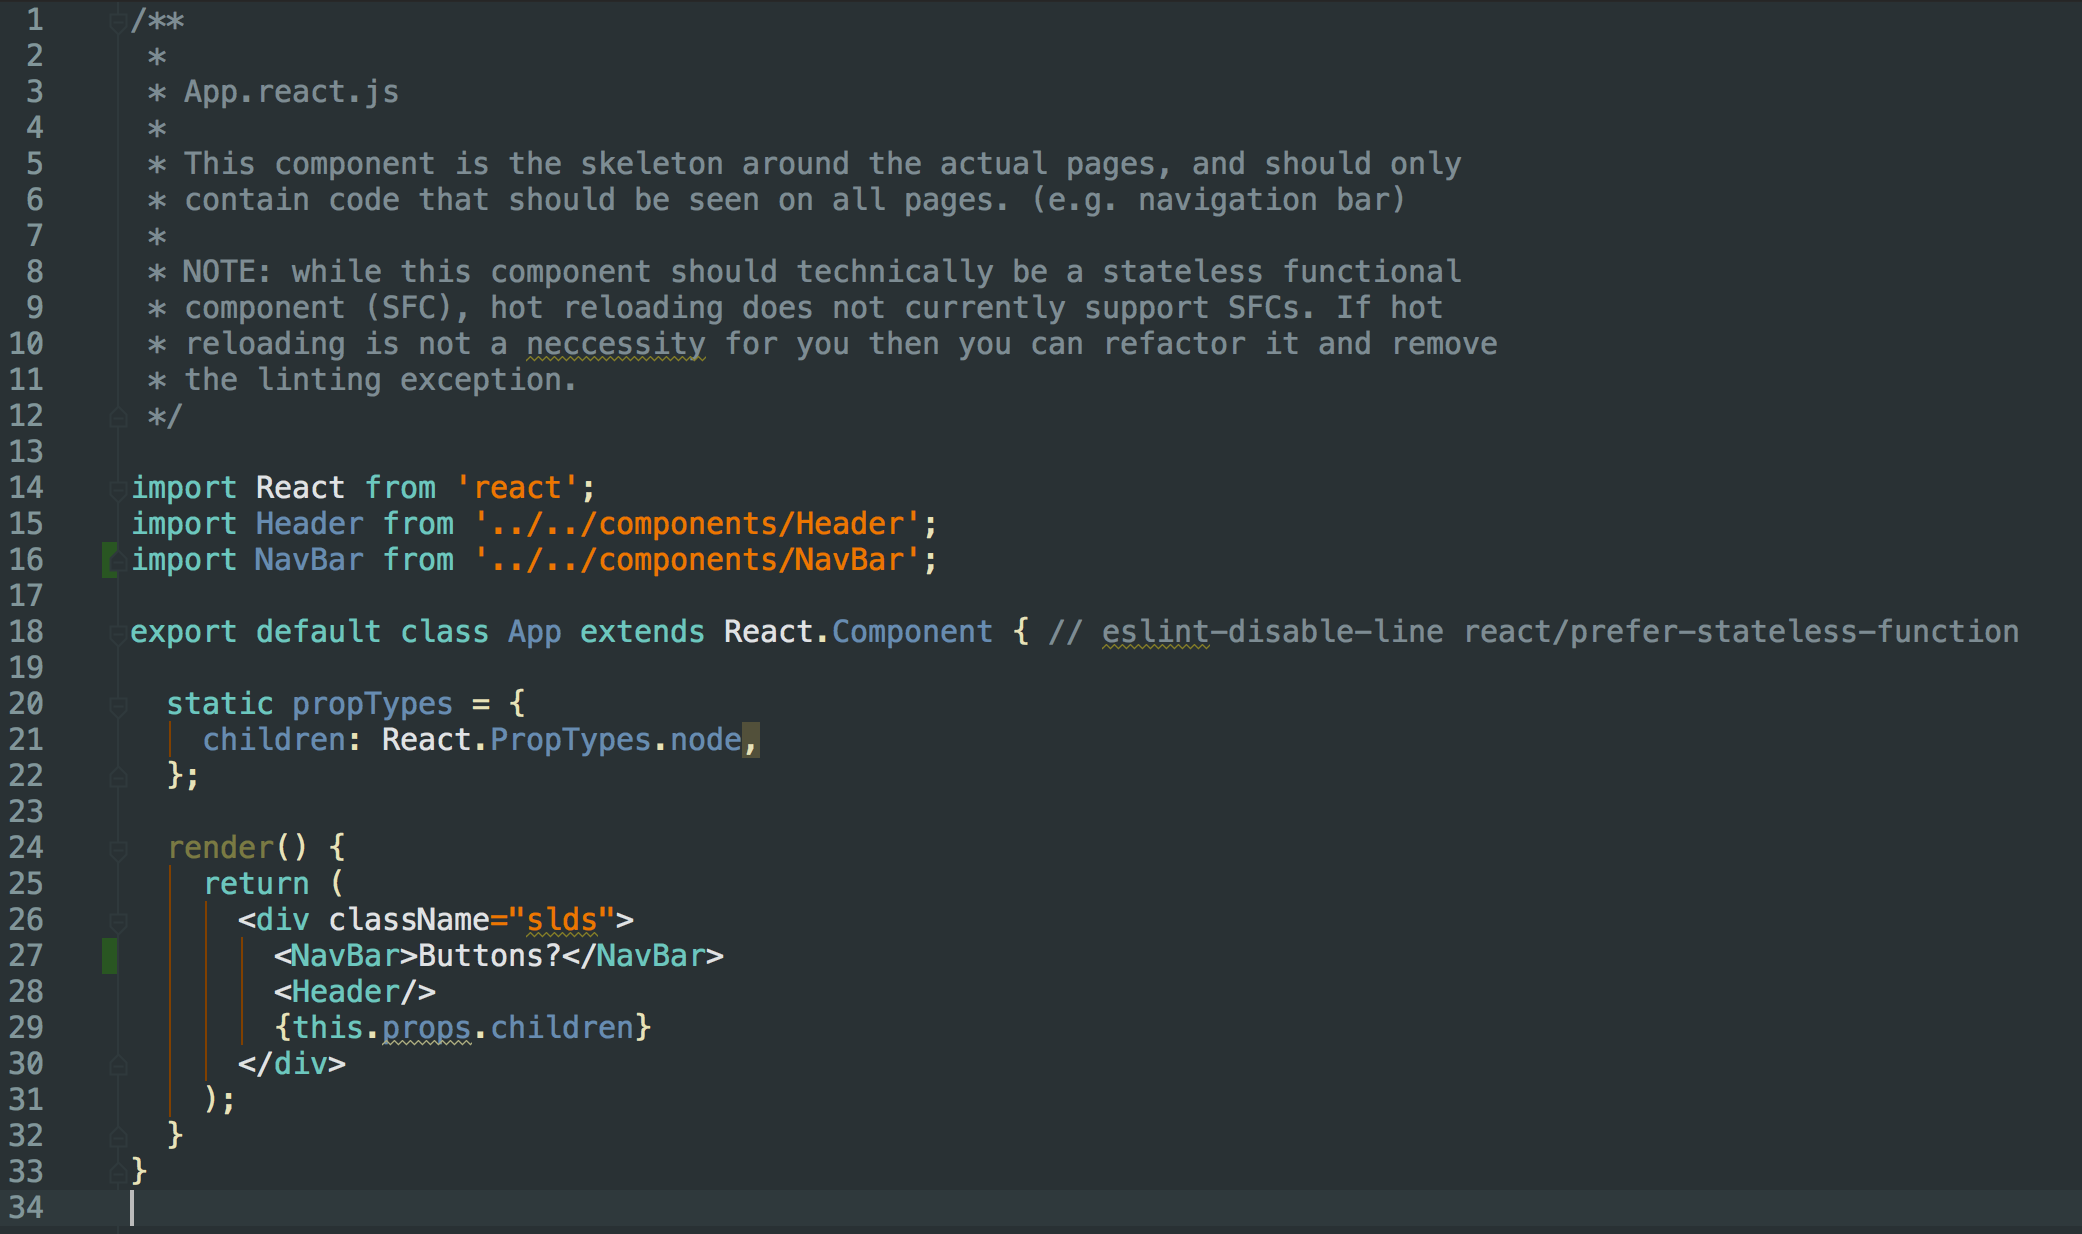Screen dimensions: 2082x1234
Task: Click the opening NavBar tag on line 27
Action: pyautogui.click(x=345, y=956)
